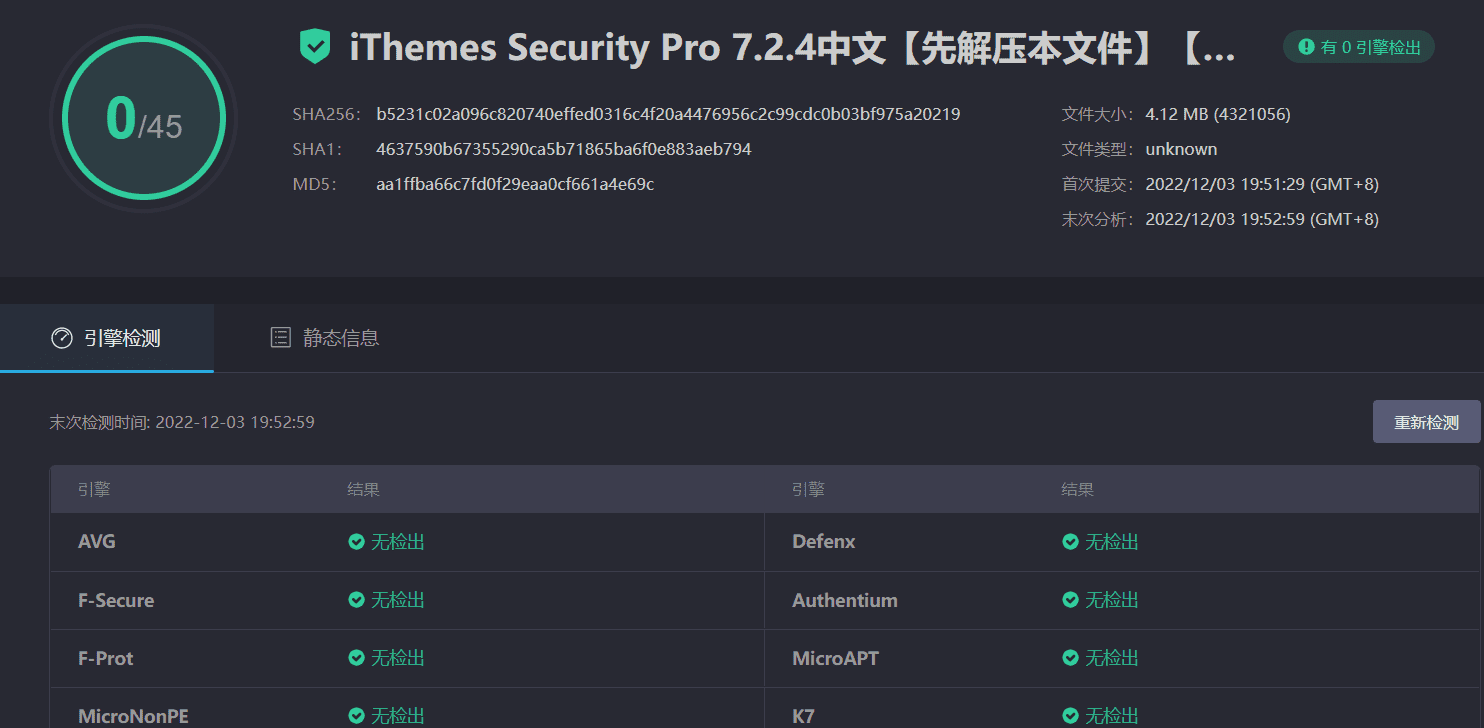Click 无检出 result text for Authentium
1484x728 pixels.
1112,600
